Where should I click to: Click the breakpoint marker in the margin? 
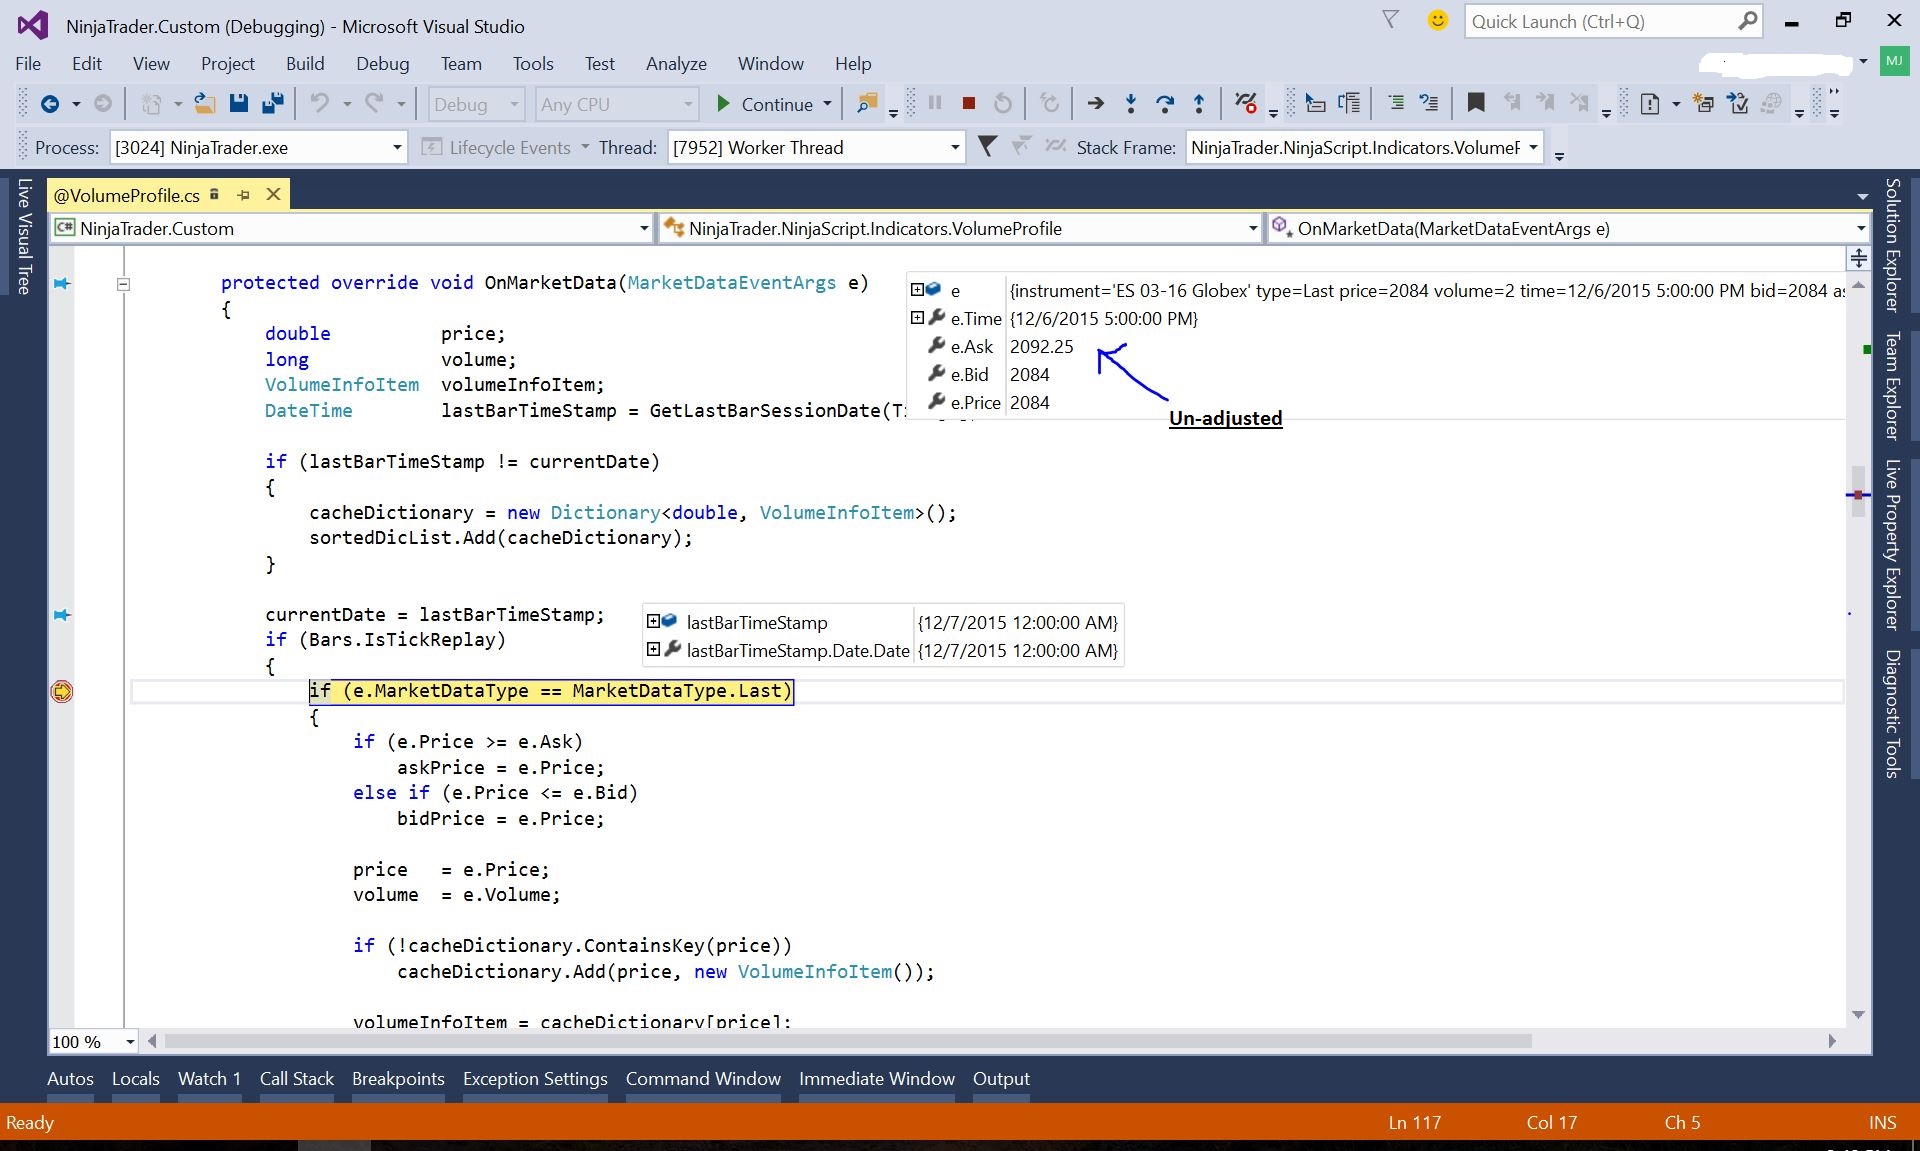point(62,691)
